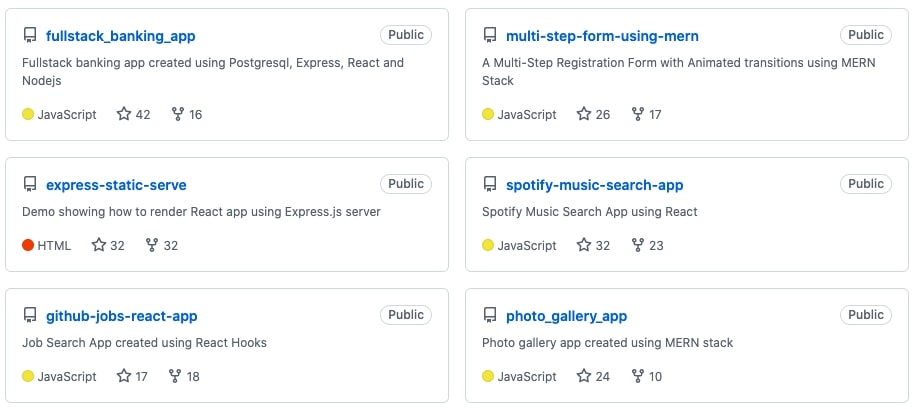Open the multi-step-form-using-mern repository
This screenshot has width=914, height=409.
pyautogui.click(x=602, y=36)
